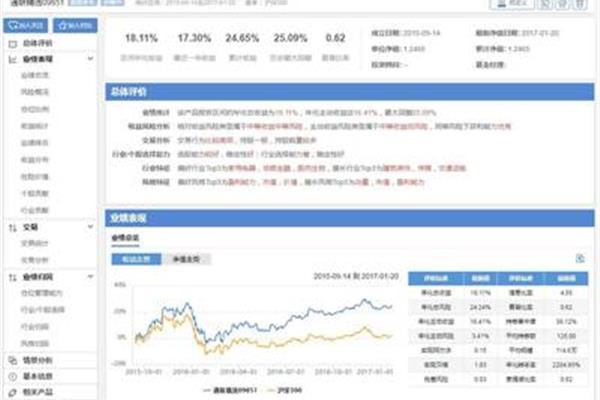Image resolution: width=600 pixels, height=400 pixels.
Task: Open 相关产品 from the sidebar
Action: click(x=38, y=392)
